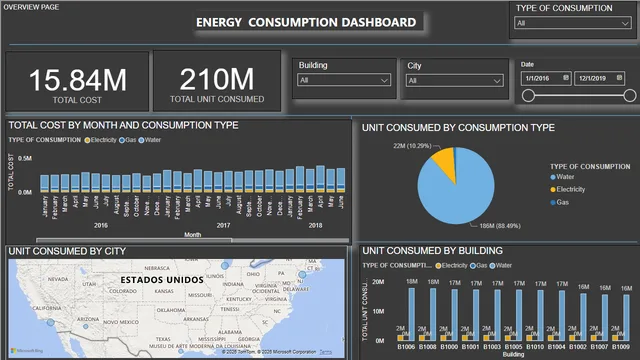This screenshot has height=360, width=640.
Task: Click the 2016 year label on axis
Action: (101, 225)
